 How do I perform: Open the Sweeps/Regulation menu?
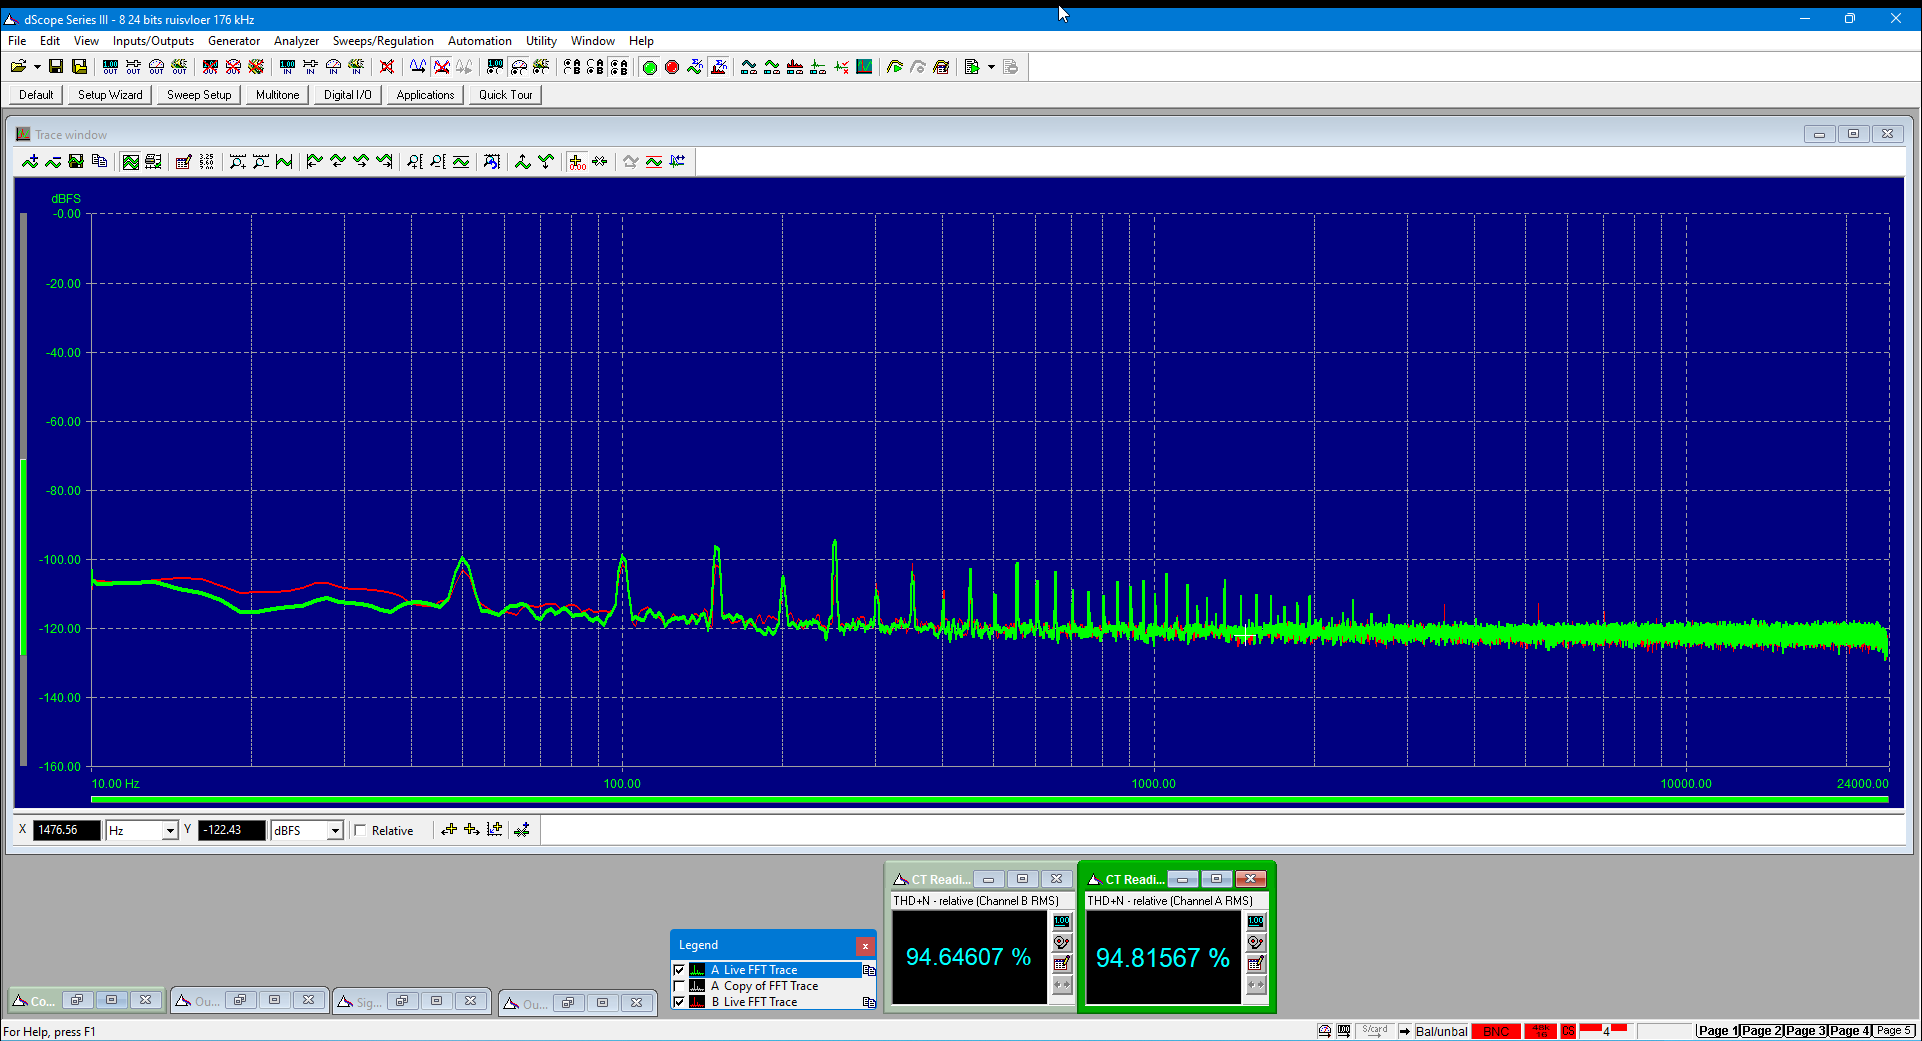point(383,41)
